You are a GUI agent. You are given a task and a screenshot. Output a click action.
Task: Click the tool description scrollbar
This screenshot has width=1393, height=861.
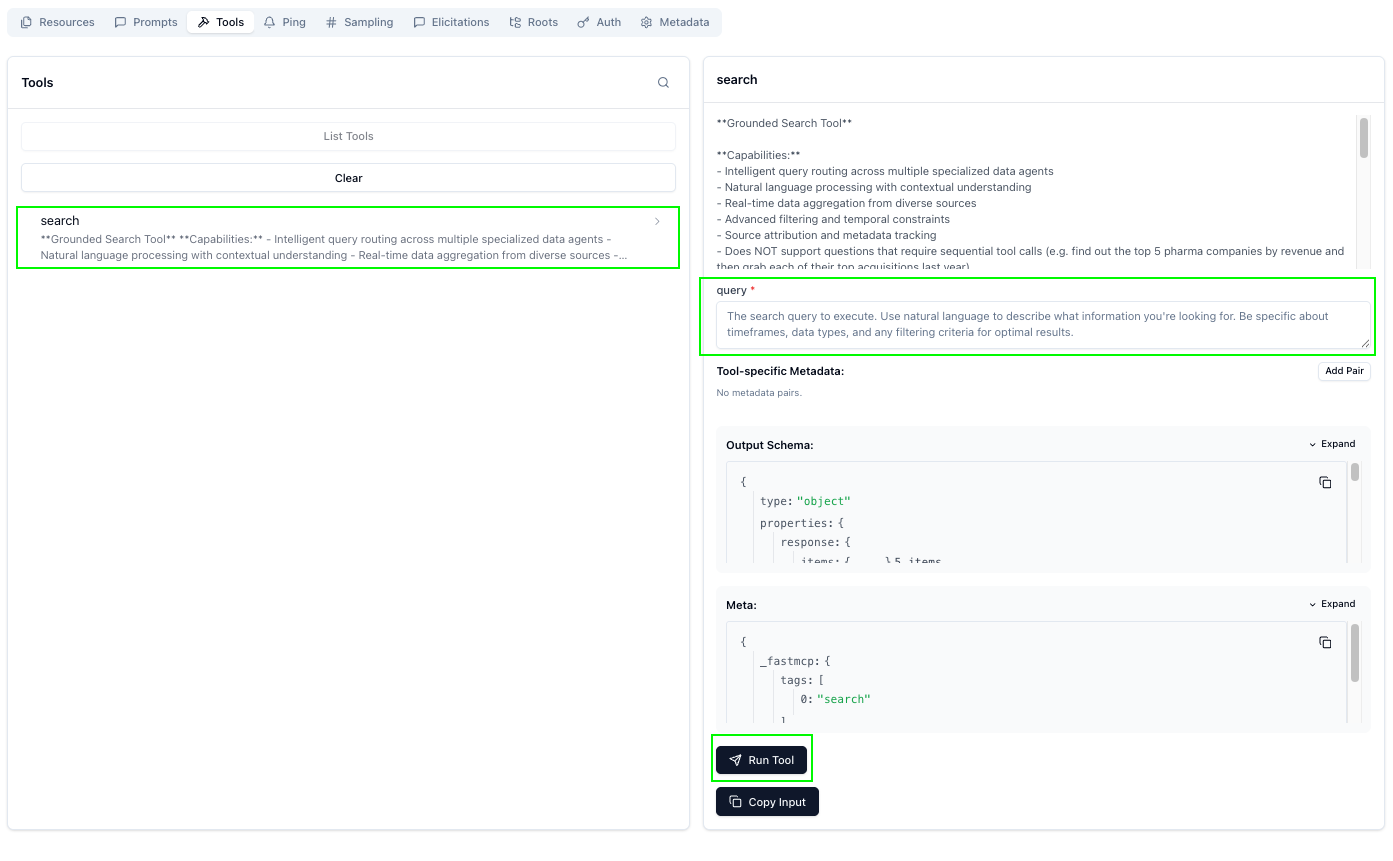click(x=1363, y=138)
